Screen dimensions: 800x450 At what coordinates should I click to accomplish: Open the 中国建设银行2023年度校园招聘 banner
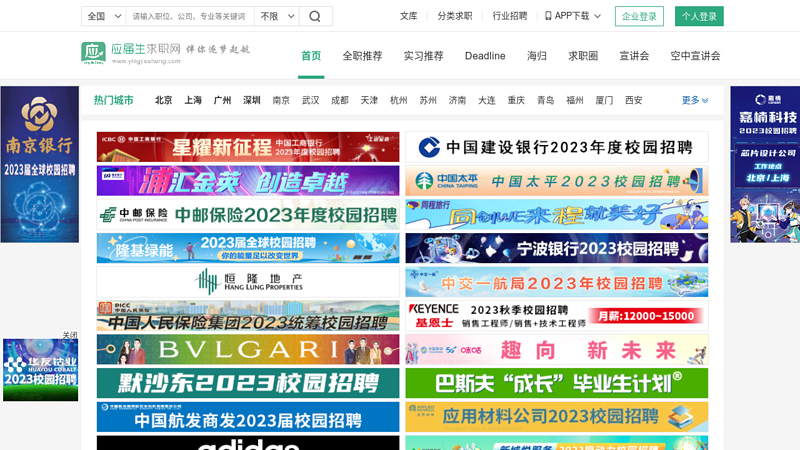[x=557, y=147]
